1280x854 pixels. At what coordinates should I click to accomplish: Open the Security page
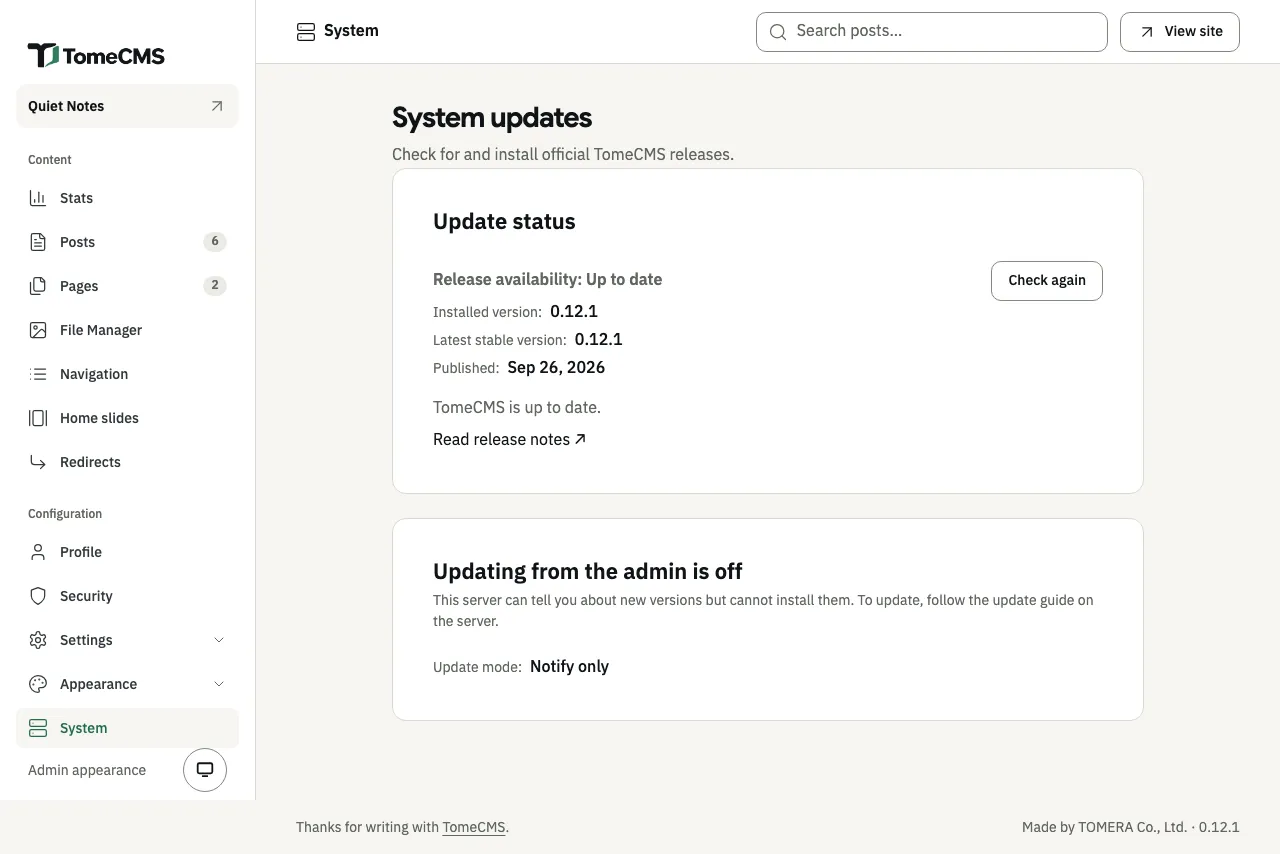[127, 596]
